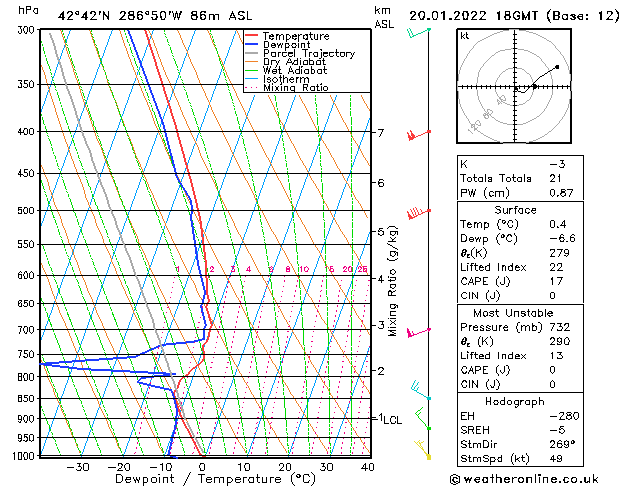Select the CAPE value under Surface
This screenshot has height=486, width=629.
tap(556, 281)
